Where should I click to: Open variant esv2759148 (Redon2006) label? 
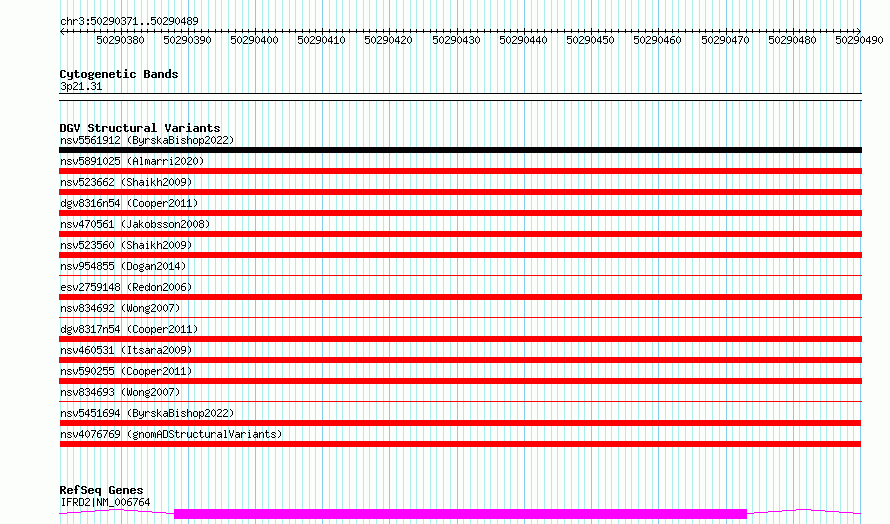pyautogui.click(x=126, y=287)
